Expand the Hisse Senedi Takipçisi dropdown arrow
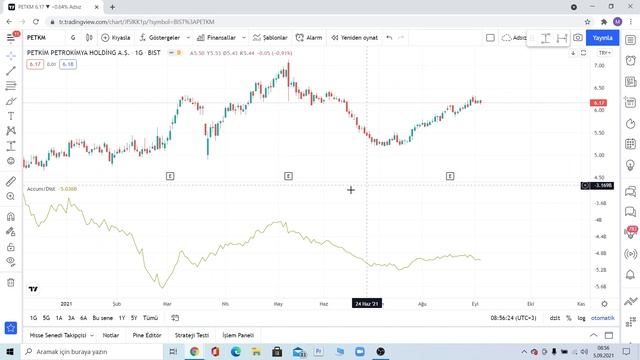The image size is (640, 360). [x=92, y=335]
